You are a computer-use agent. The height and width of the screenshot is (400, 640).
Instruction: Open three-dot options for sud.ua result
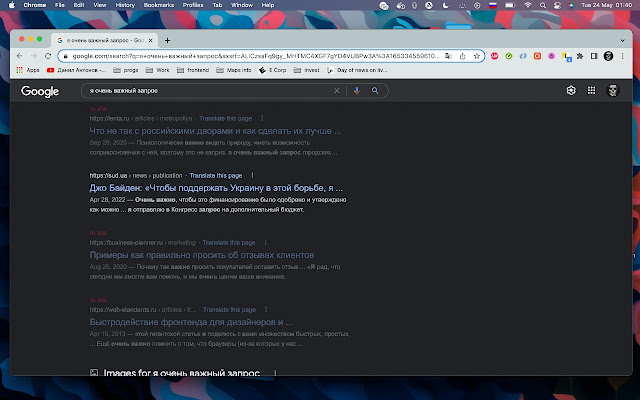[252, 175]
